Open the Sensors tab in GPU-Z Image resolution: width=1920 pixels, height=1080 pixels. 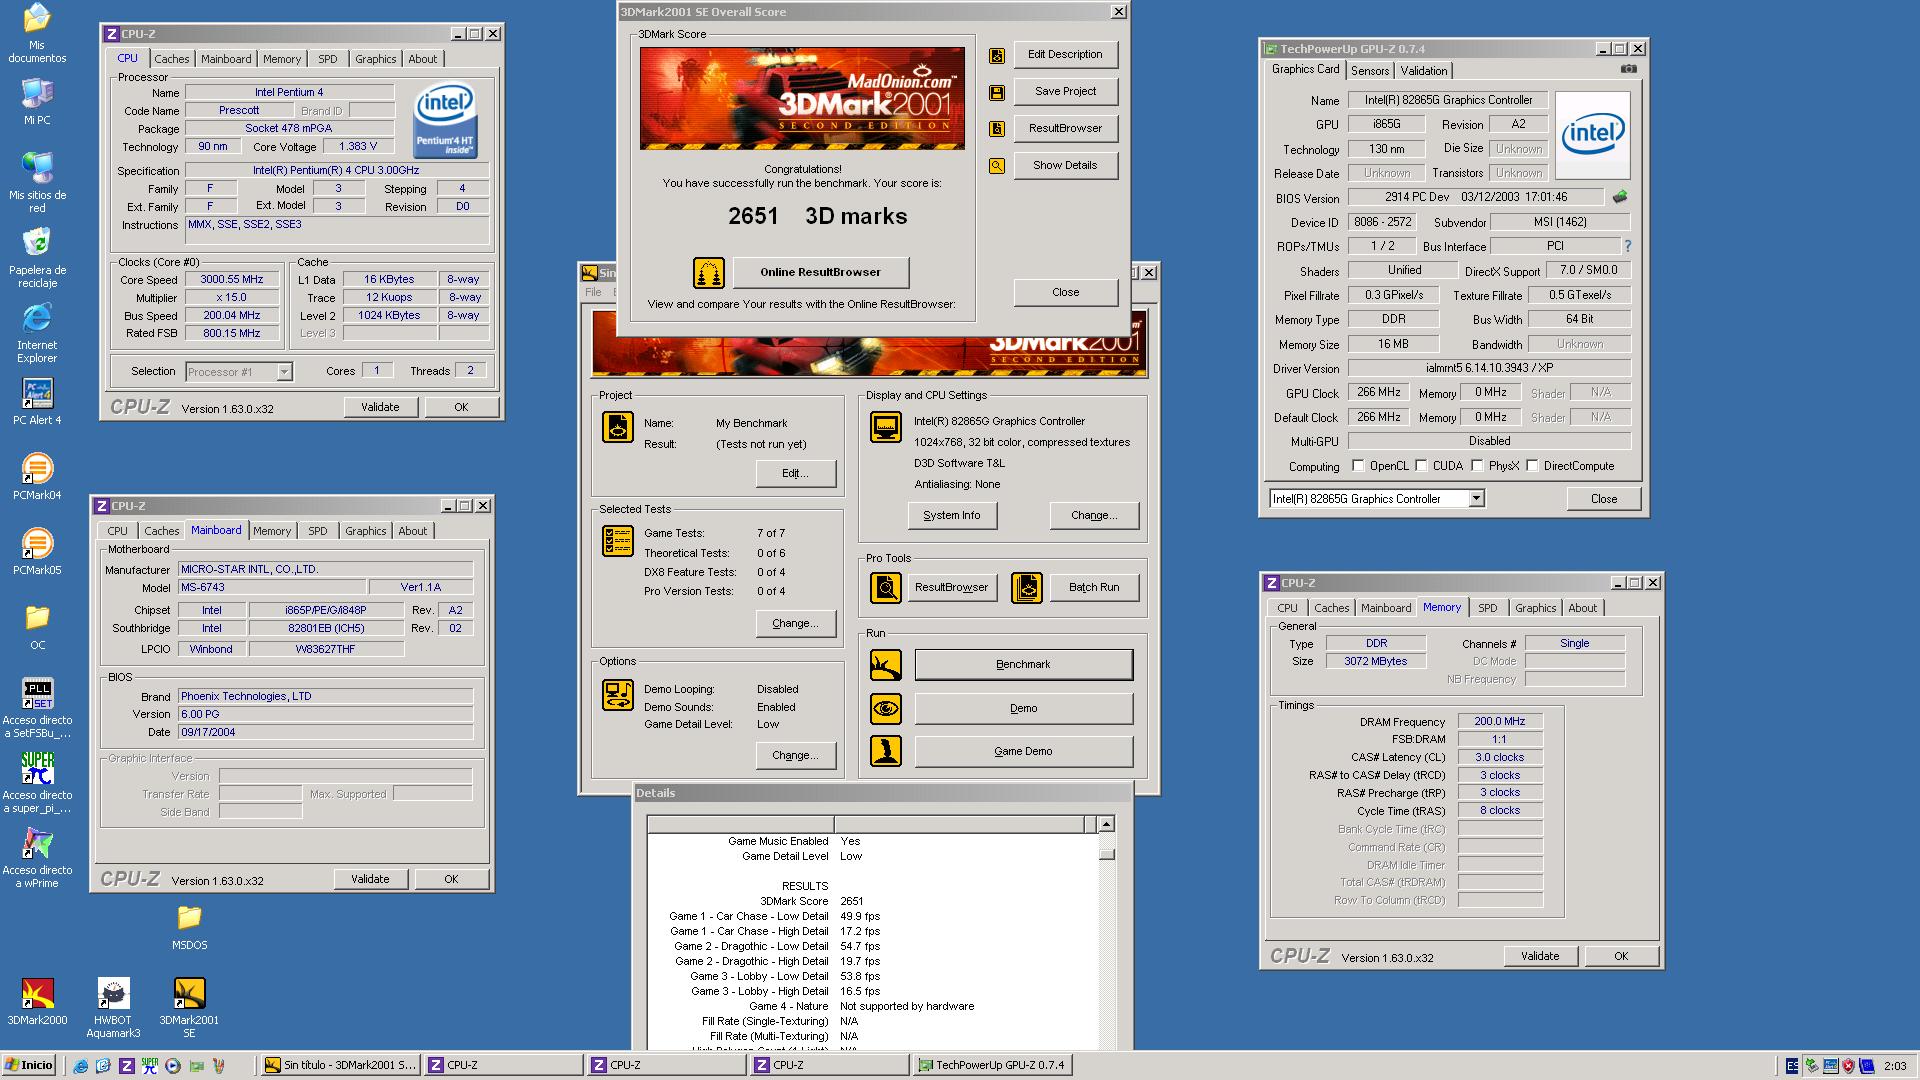[x=1370, y=71]
